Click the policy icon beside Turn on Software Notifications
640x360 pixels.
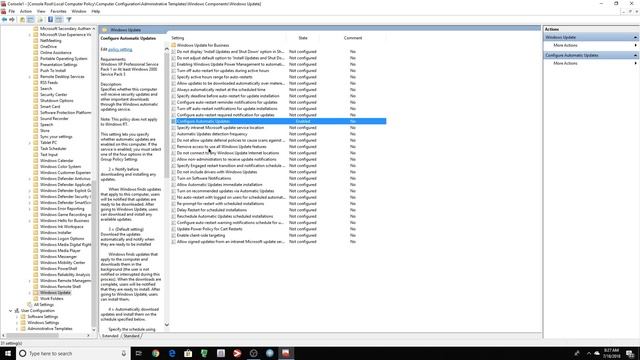[x=173, y=178]
